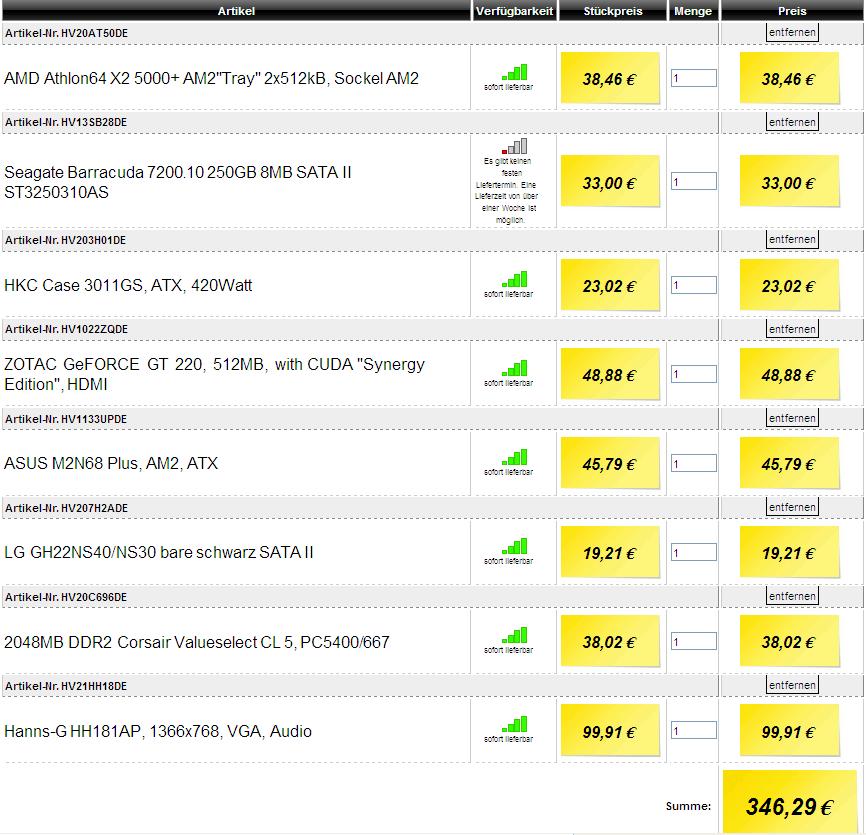This screenshot has width=866, height=835.
Task: Select product name LG GH22NS40/NS30
Action: click(159, 552)
